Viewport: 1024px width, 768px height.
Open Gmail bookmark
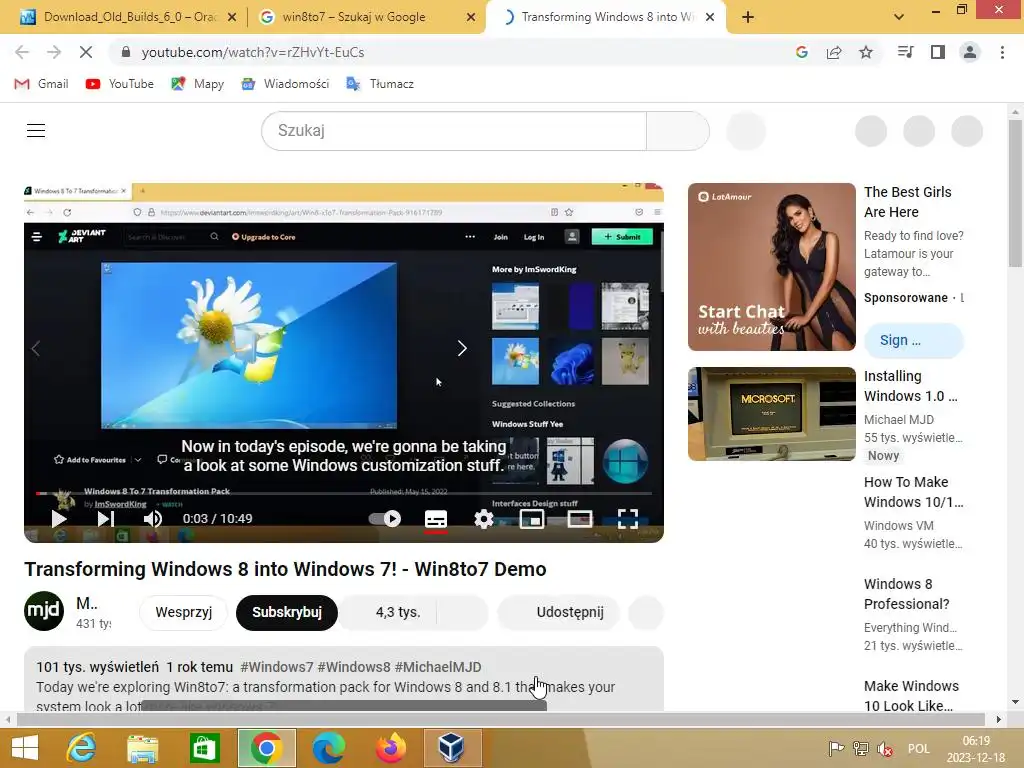41,84
